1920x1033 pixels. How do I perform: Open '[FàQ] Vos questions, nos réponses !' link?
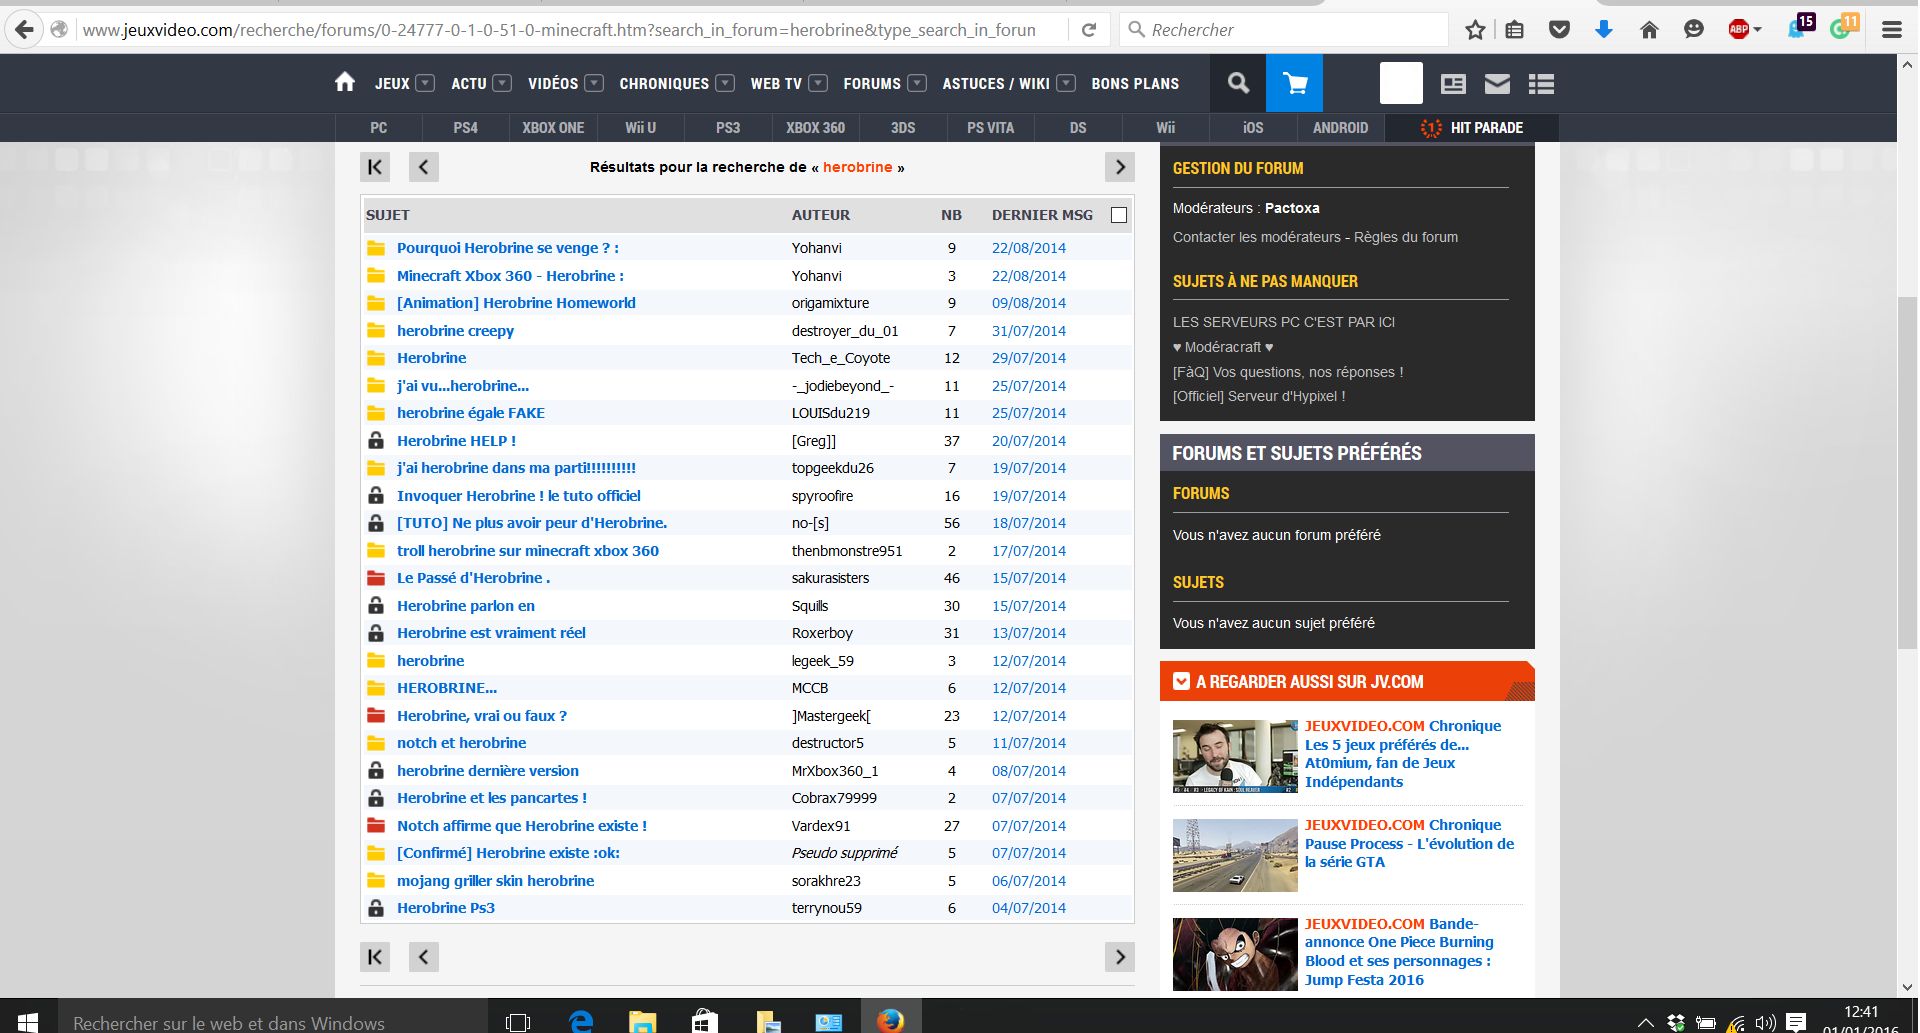(x=1288, y=372)
